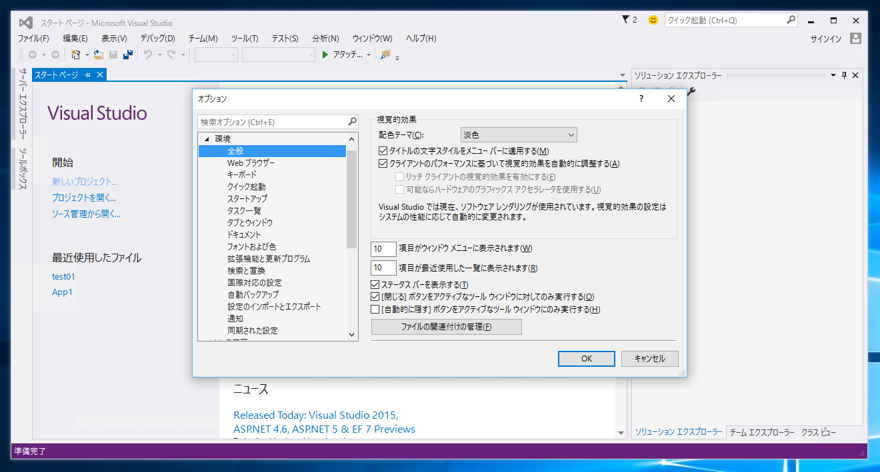Toggle タイトルの文字スタイルをメニュー バーに適用する checkbox

point(383,150)
